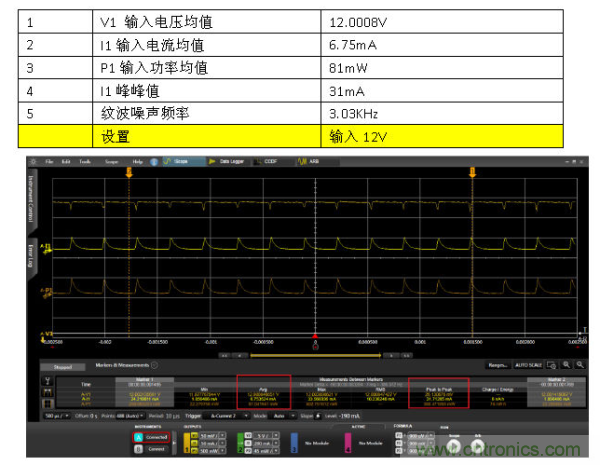Click the right orange marker arrow
Viewport: 600px width, 465px height.
pos(470,173)
